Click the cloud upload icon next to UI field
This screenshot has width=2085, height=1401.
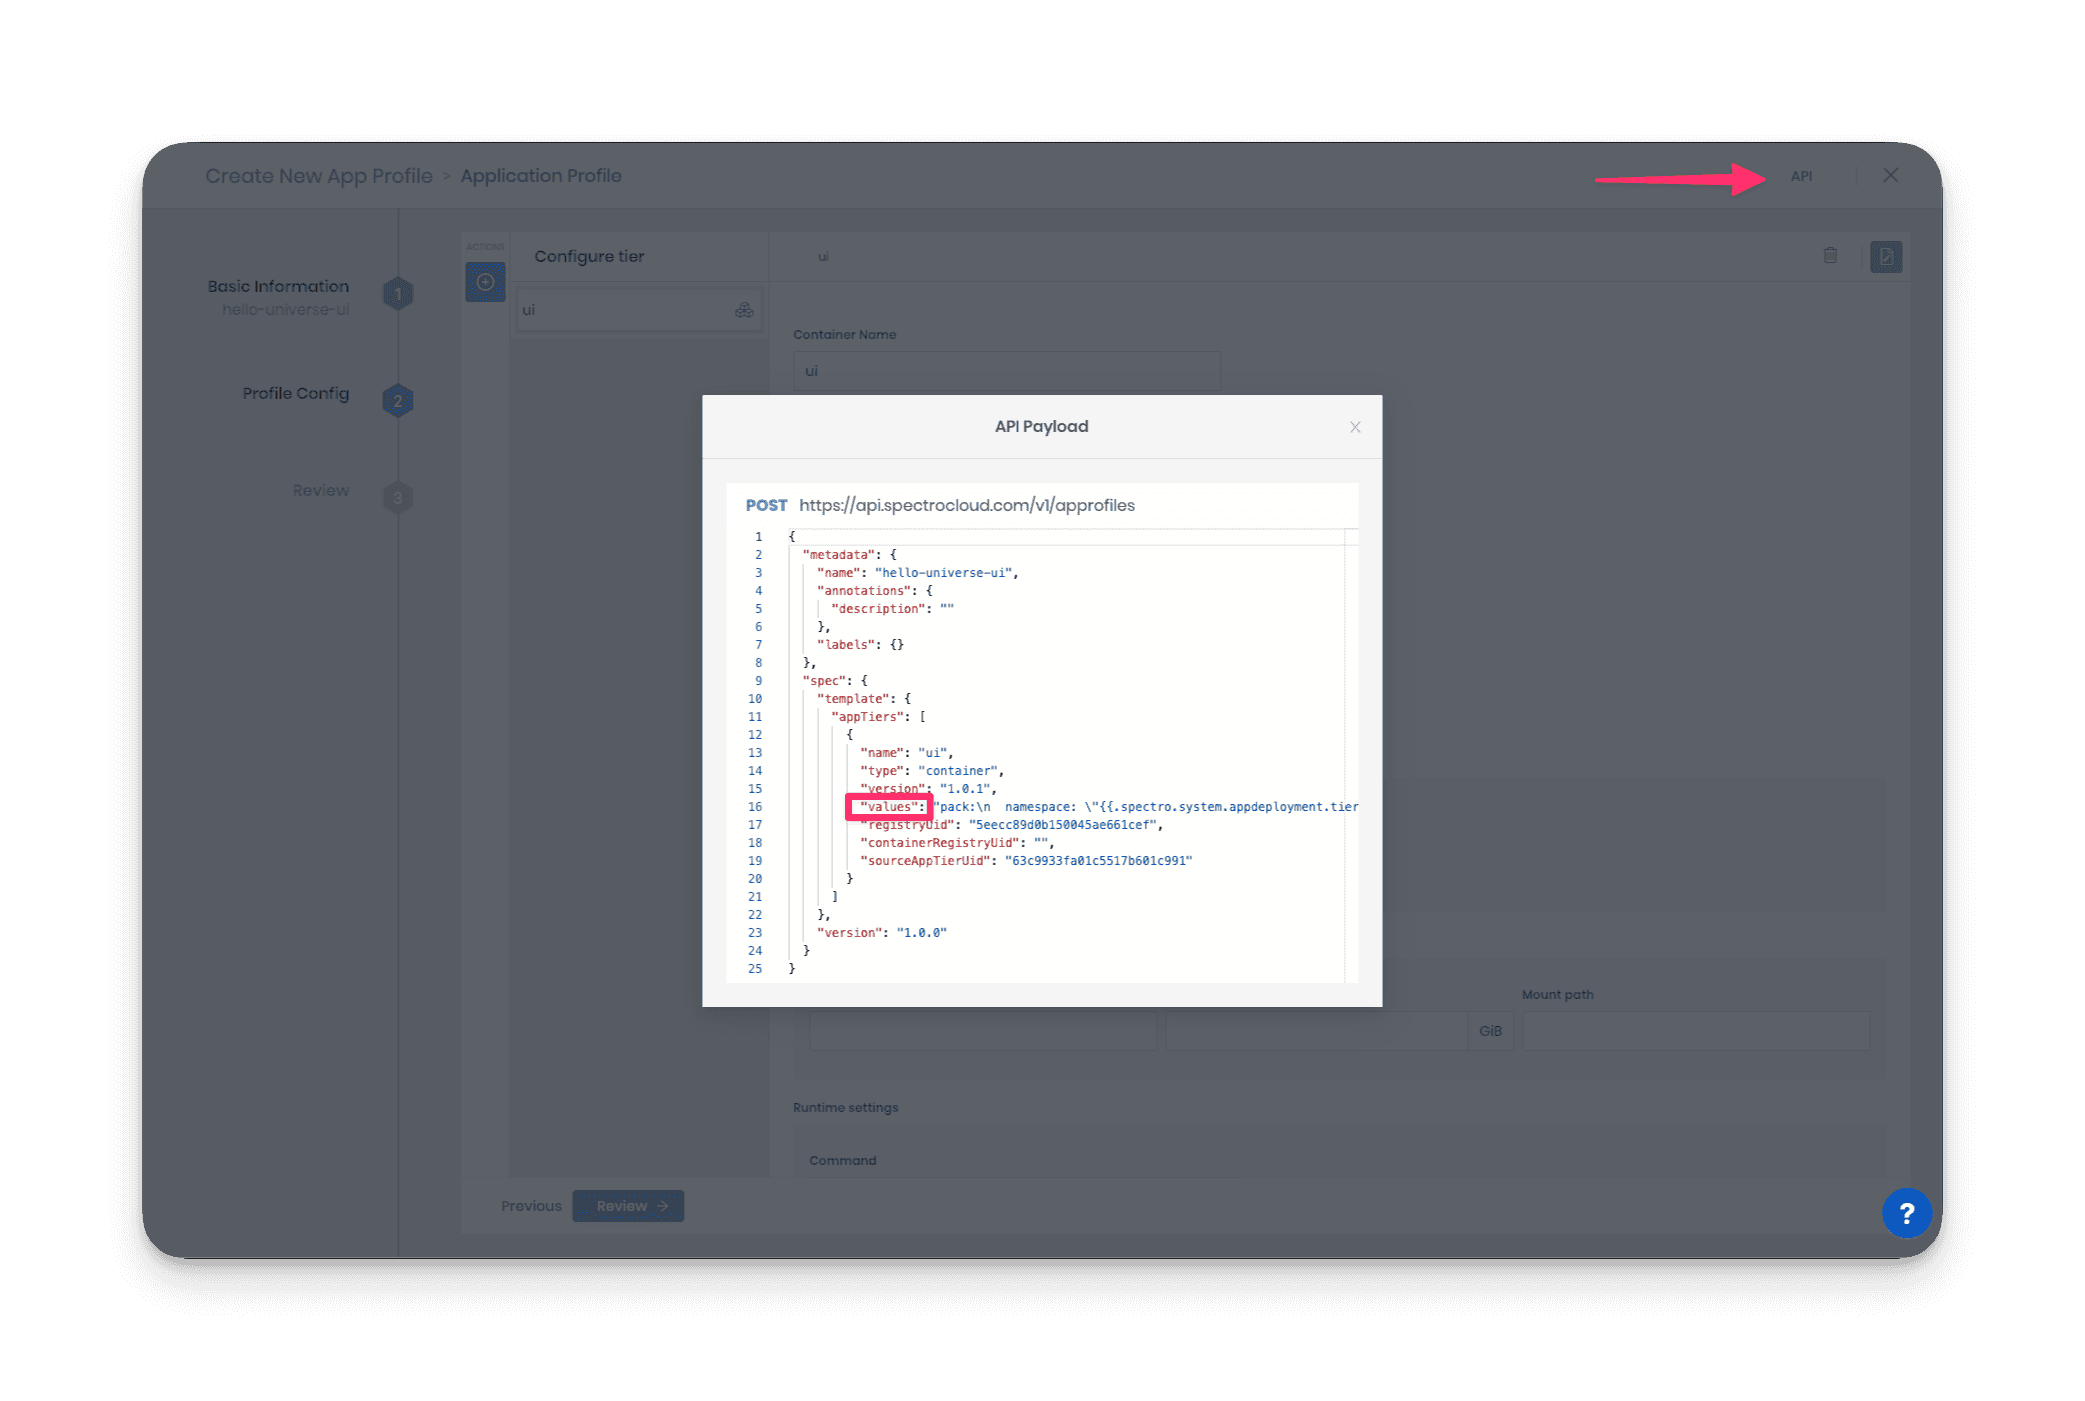746,310
